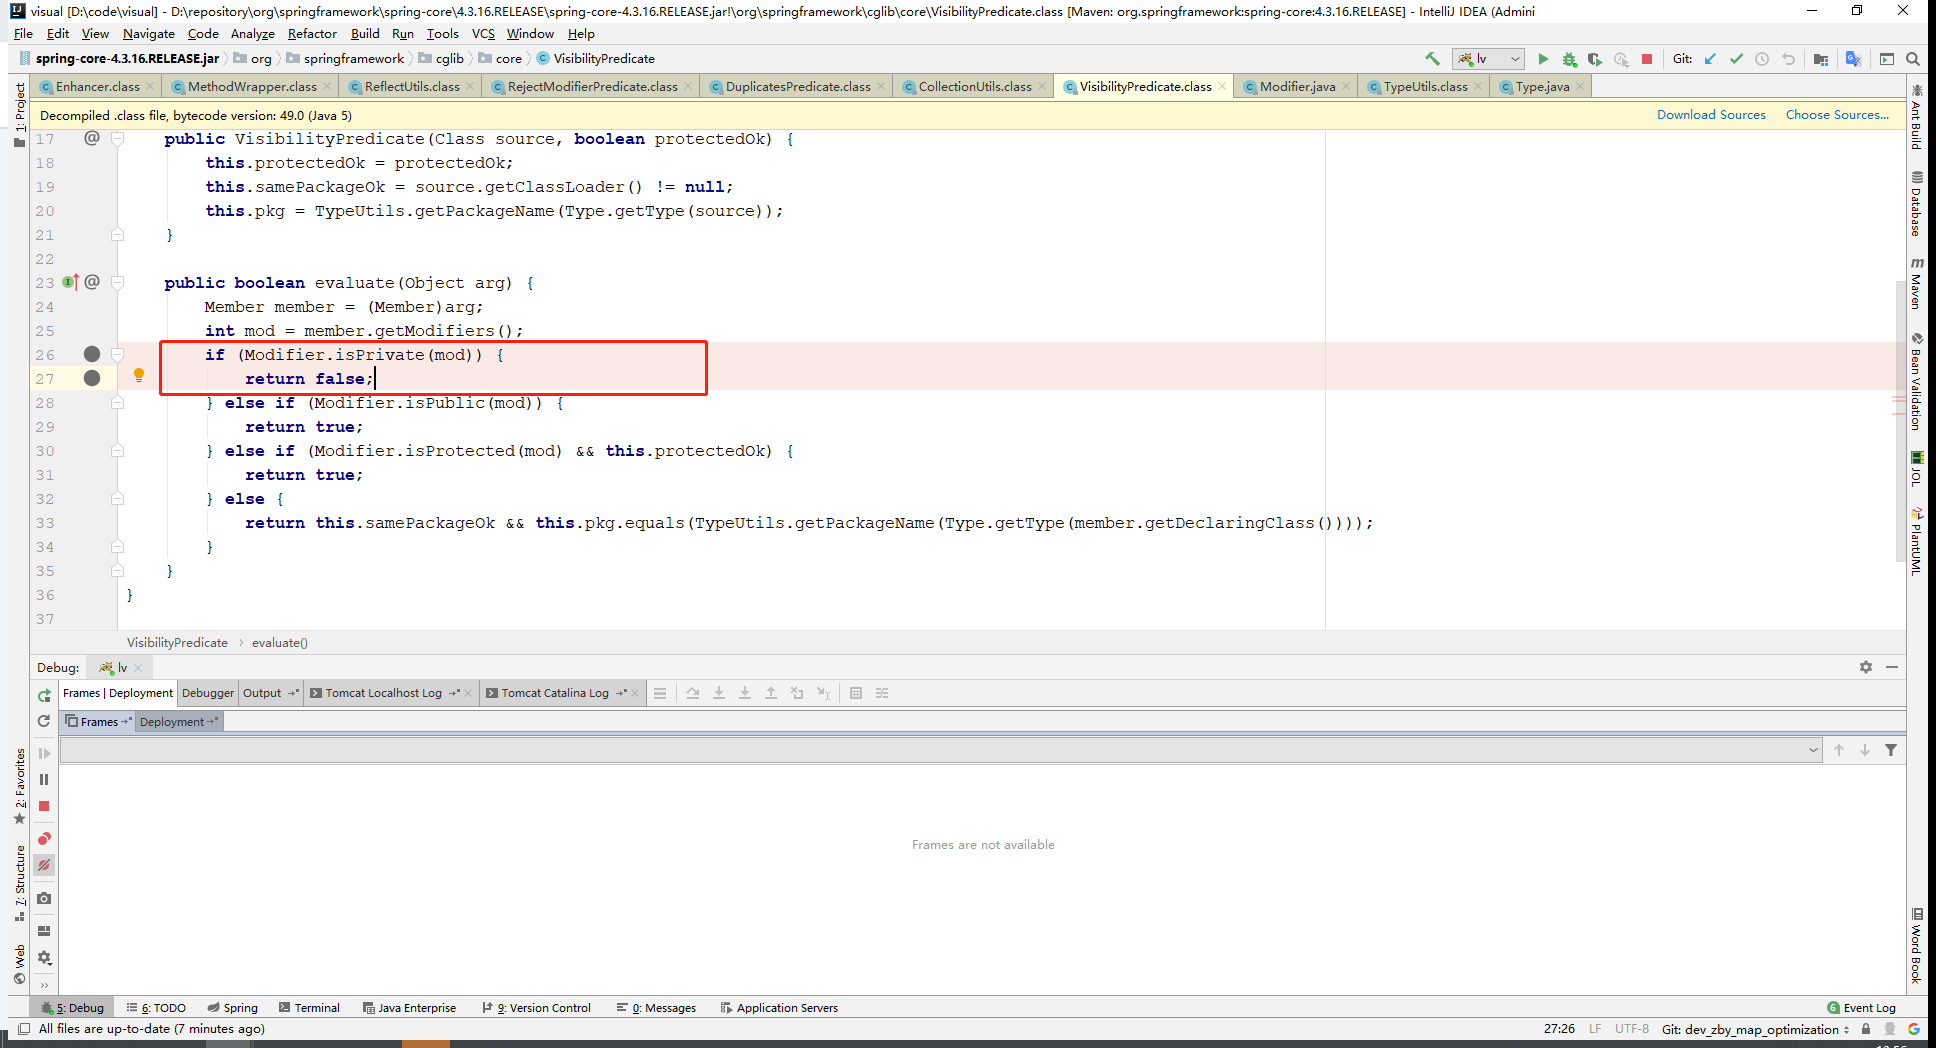Open the Analyze menu
Image resolution: width=1936 pixels, height=1048 pixels.
tap(253, 34)
